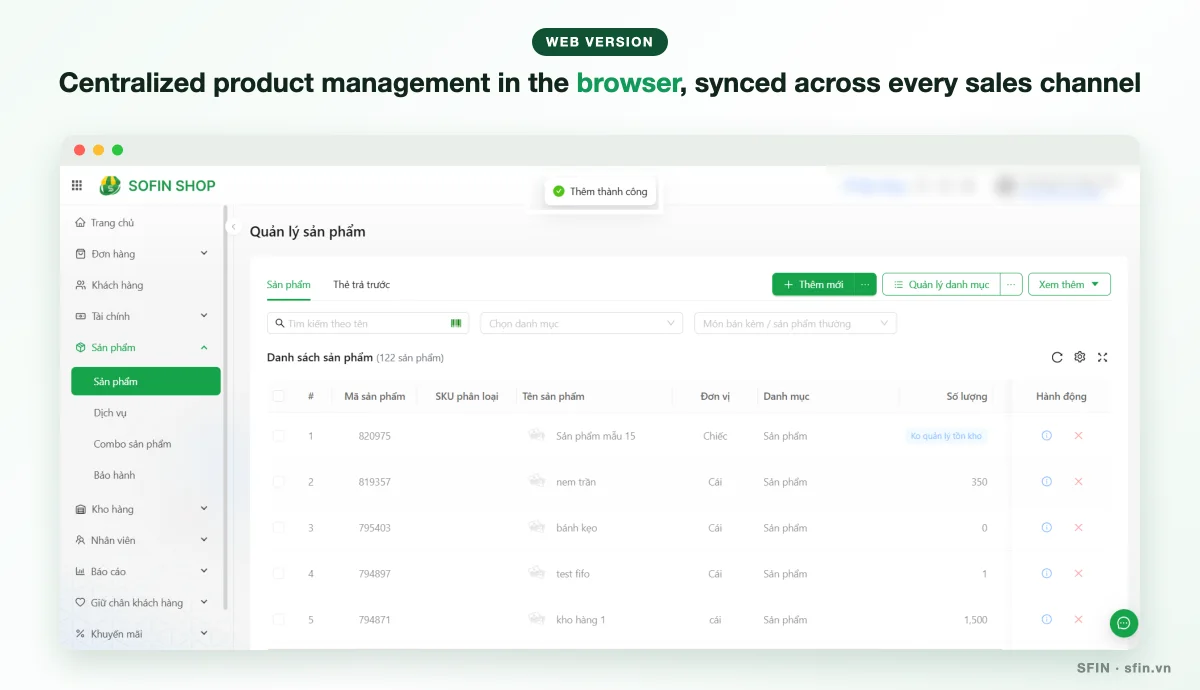Open Xem thêm dropdown button

pyautogui.click(x=1069, y=284)
